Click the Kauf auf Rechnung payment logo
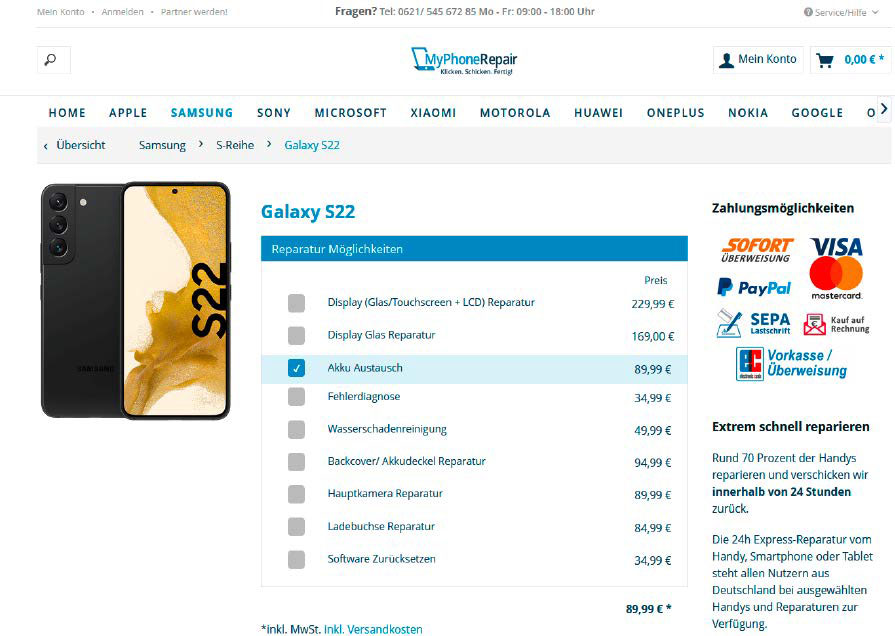895x636 pixels. [836, 324]
